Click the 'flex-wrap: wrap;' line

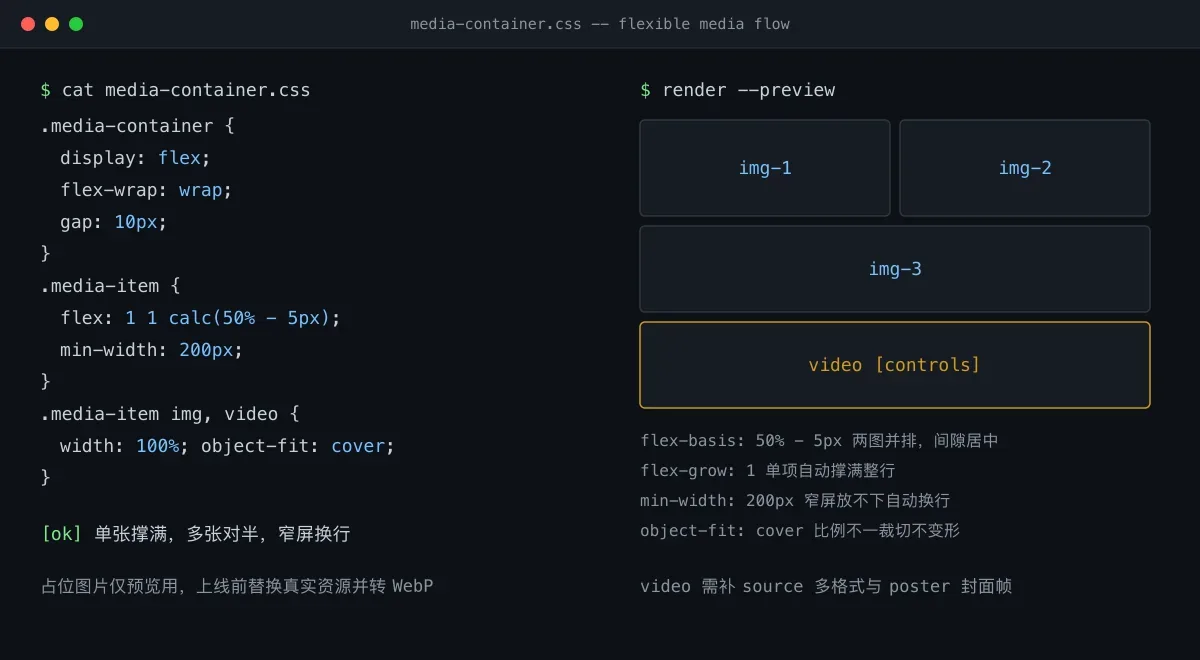pyautogui.click(x=146, y=190)
